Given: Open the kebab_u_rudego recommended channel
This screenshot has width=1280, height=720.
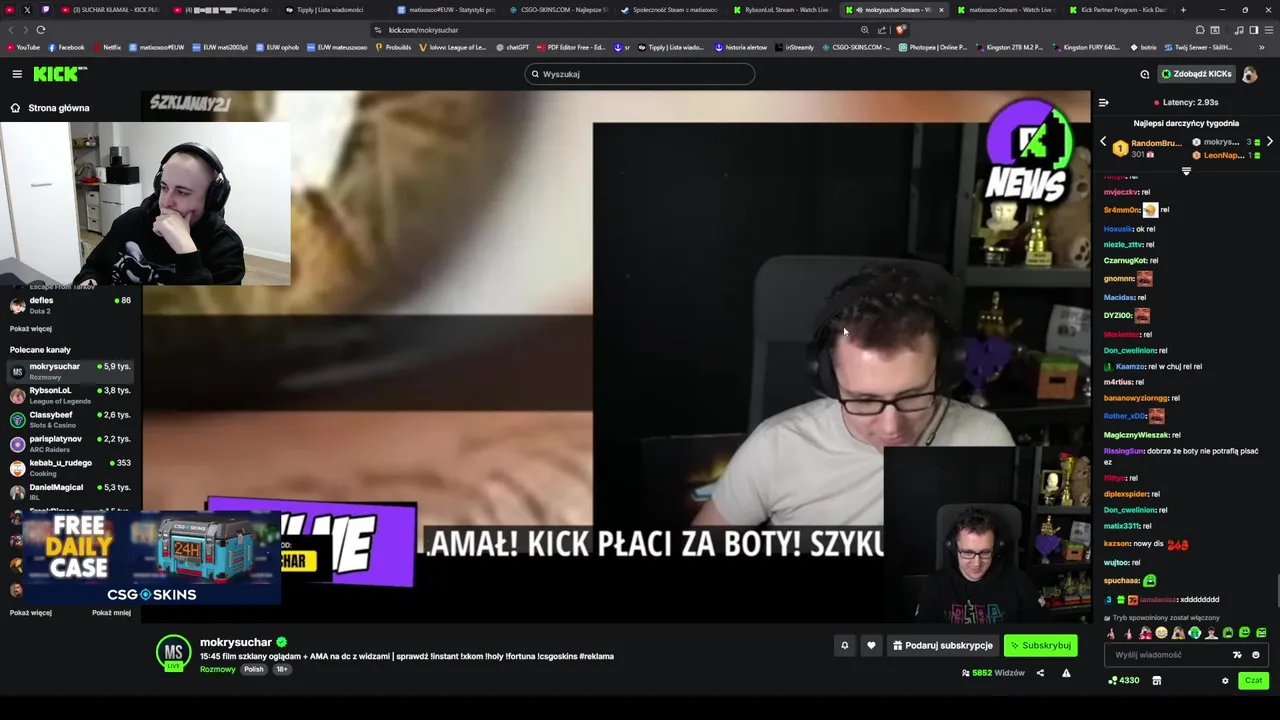Looking at the screenshot, I should (70, 467).
